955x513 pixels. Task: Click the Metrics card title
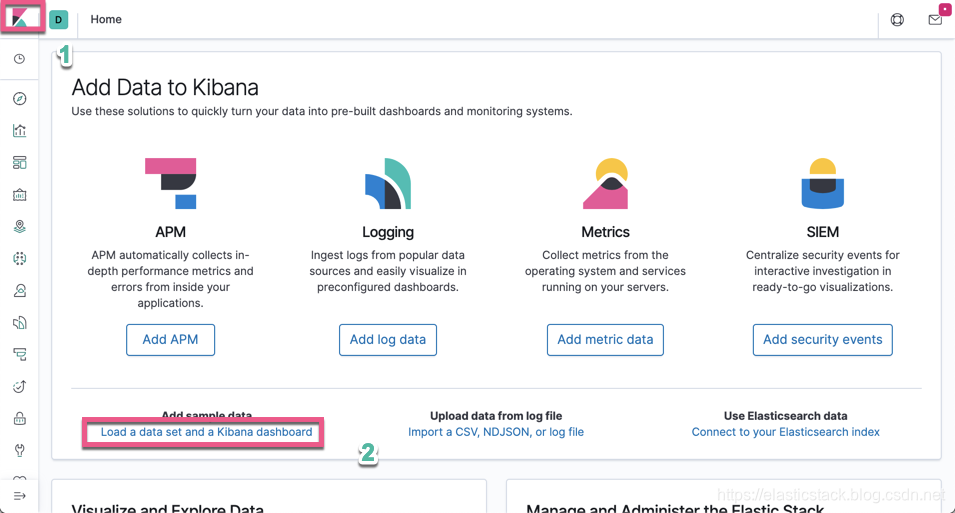tap(605, 232)
